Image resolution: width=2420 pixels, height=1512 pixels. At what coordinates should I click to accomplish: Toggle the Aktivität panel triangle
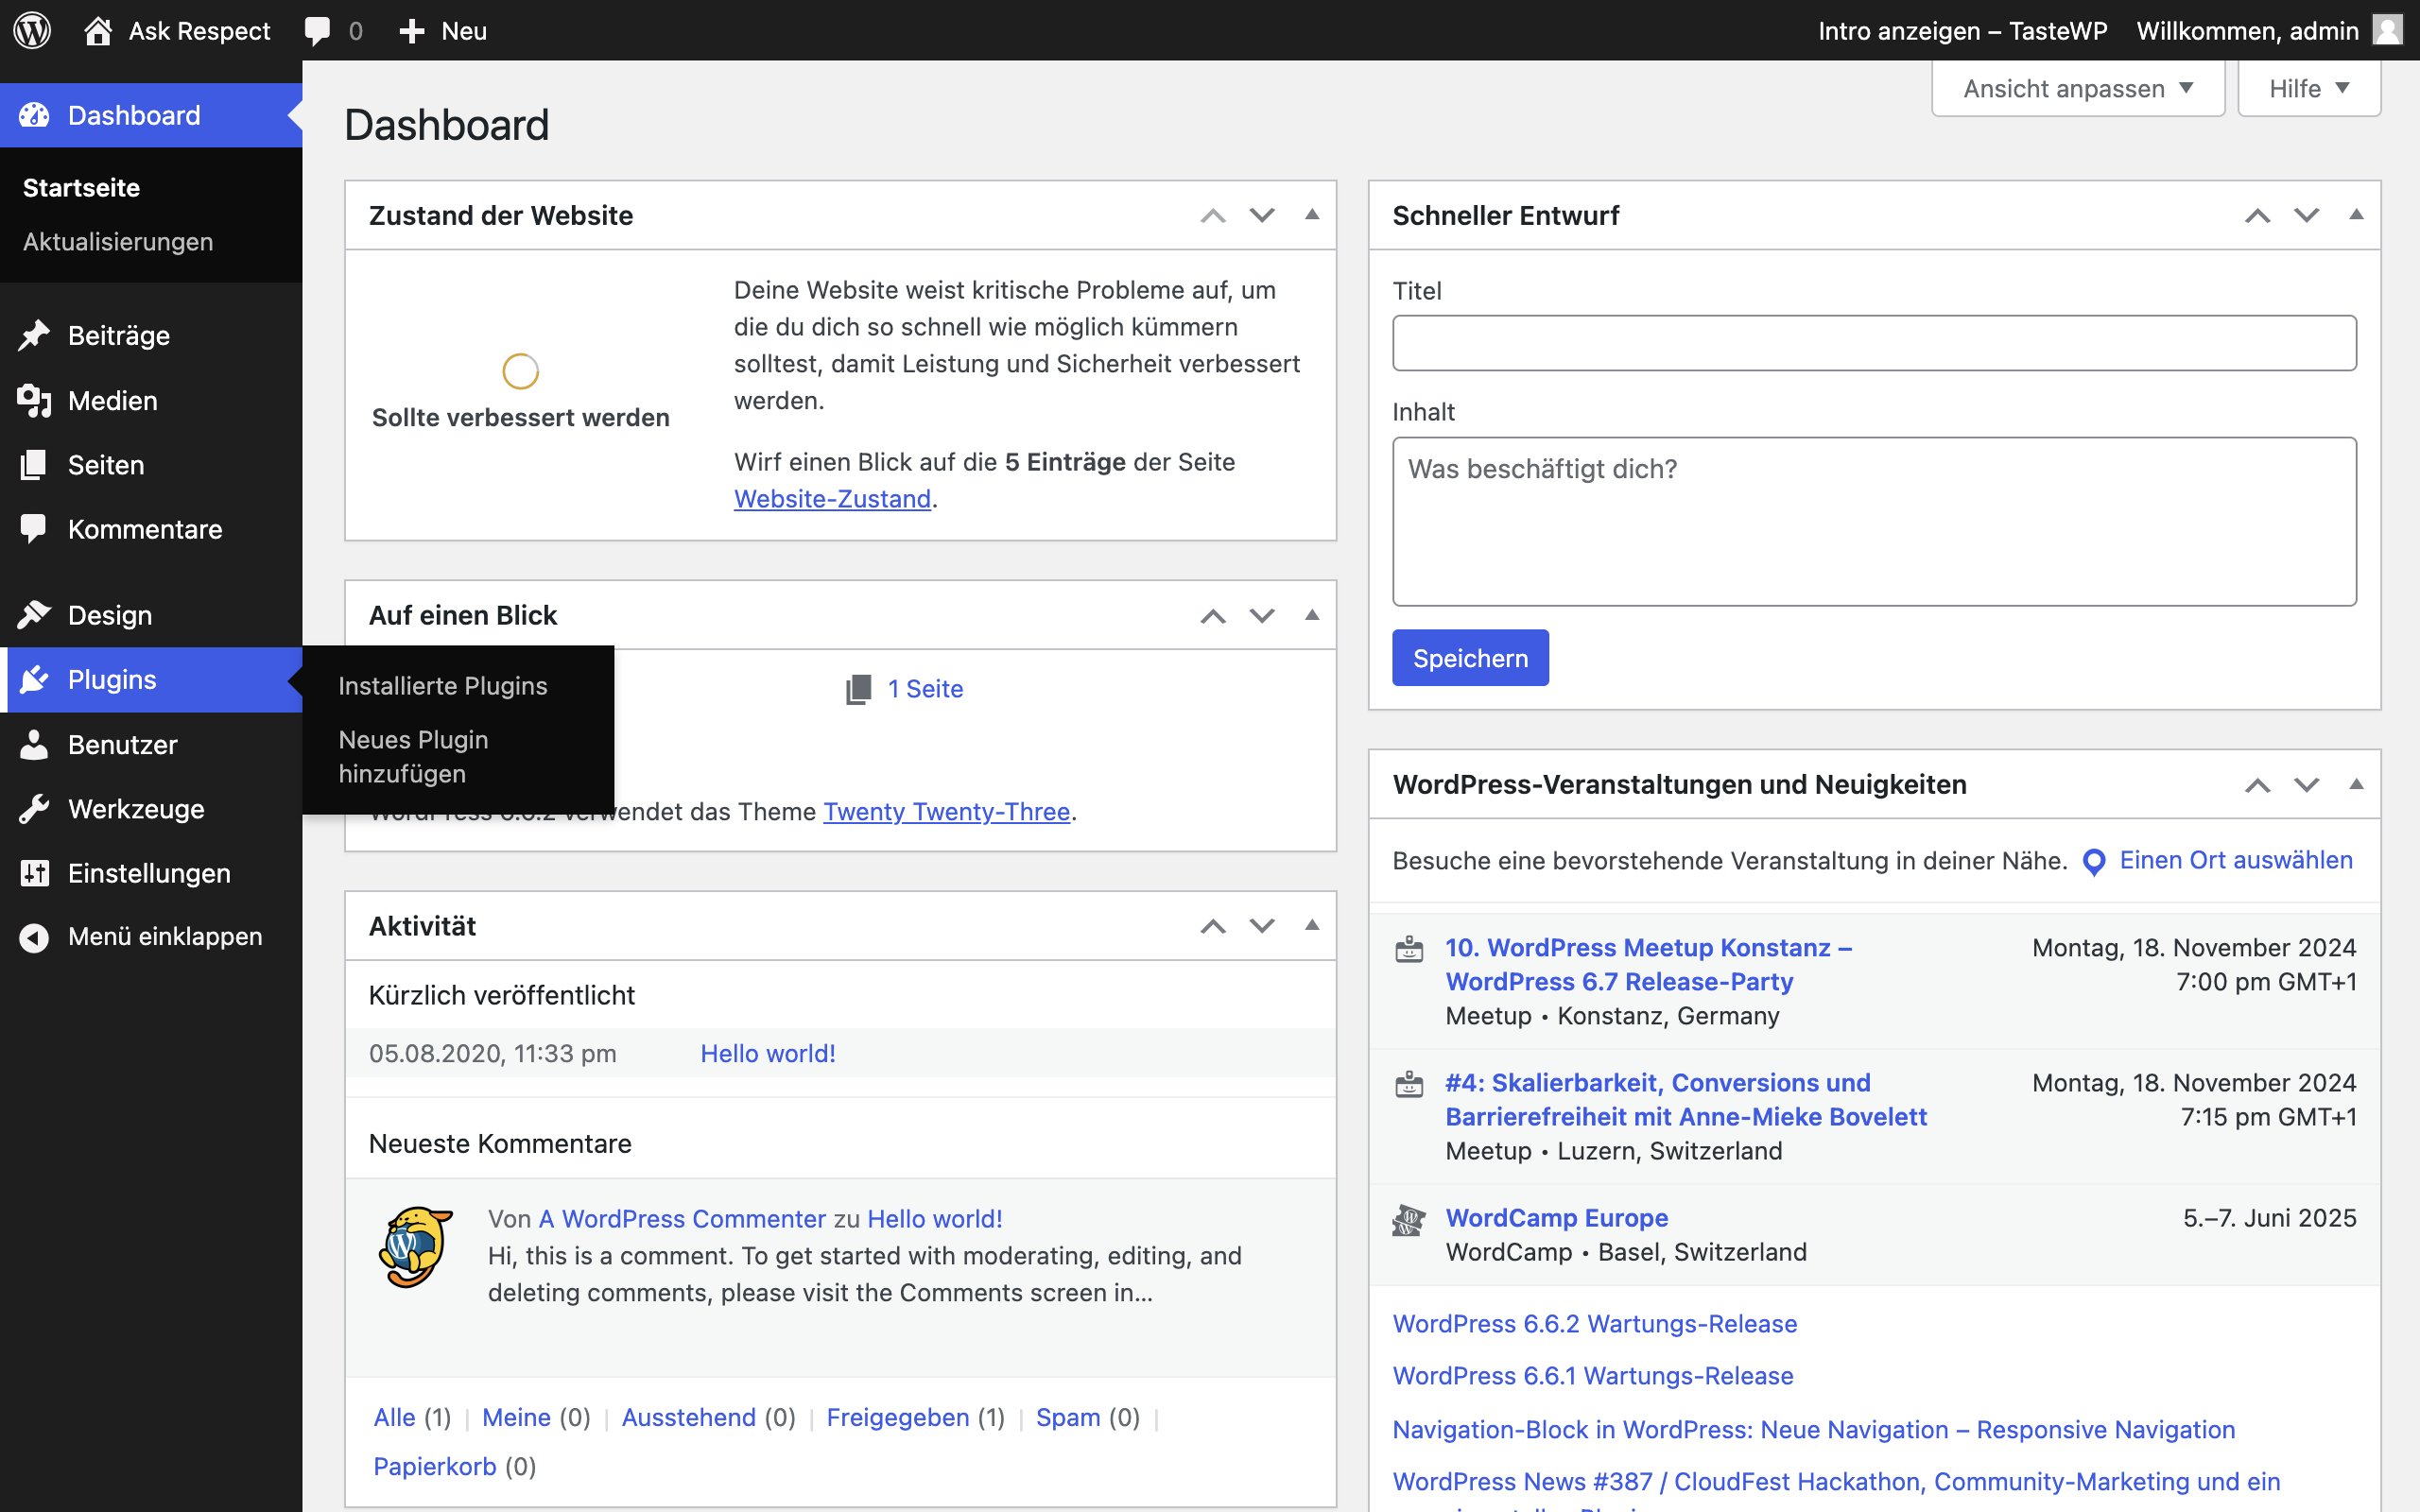[1312, 926]
